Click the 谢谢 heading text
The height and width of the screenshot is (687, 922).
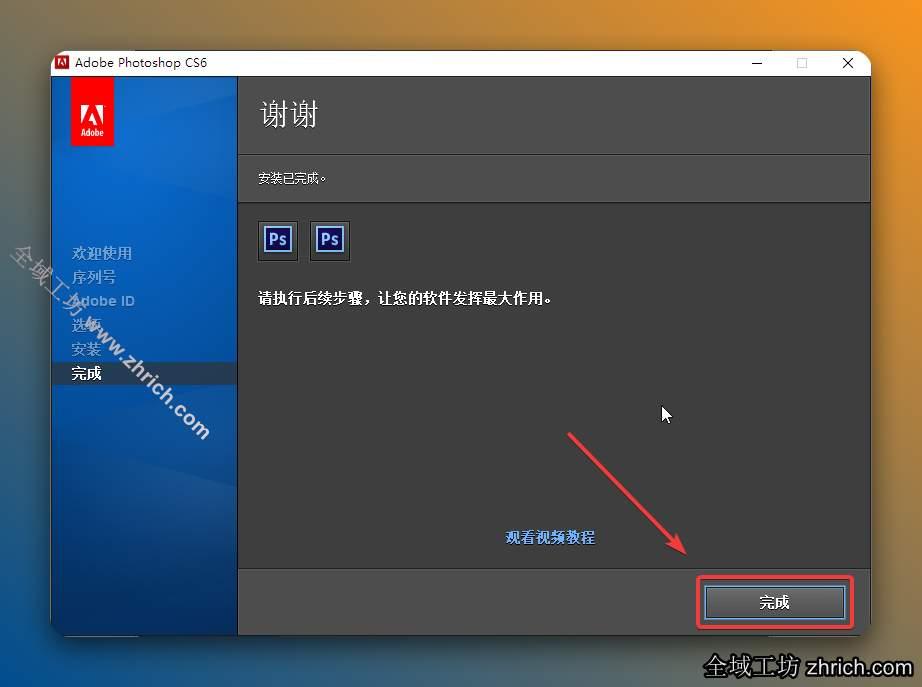click(289, 114)
